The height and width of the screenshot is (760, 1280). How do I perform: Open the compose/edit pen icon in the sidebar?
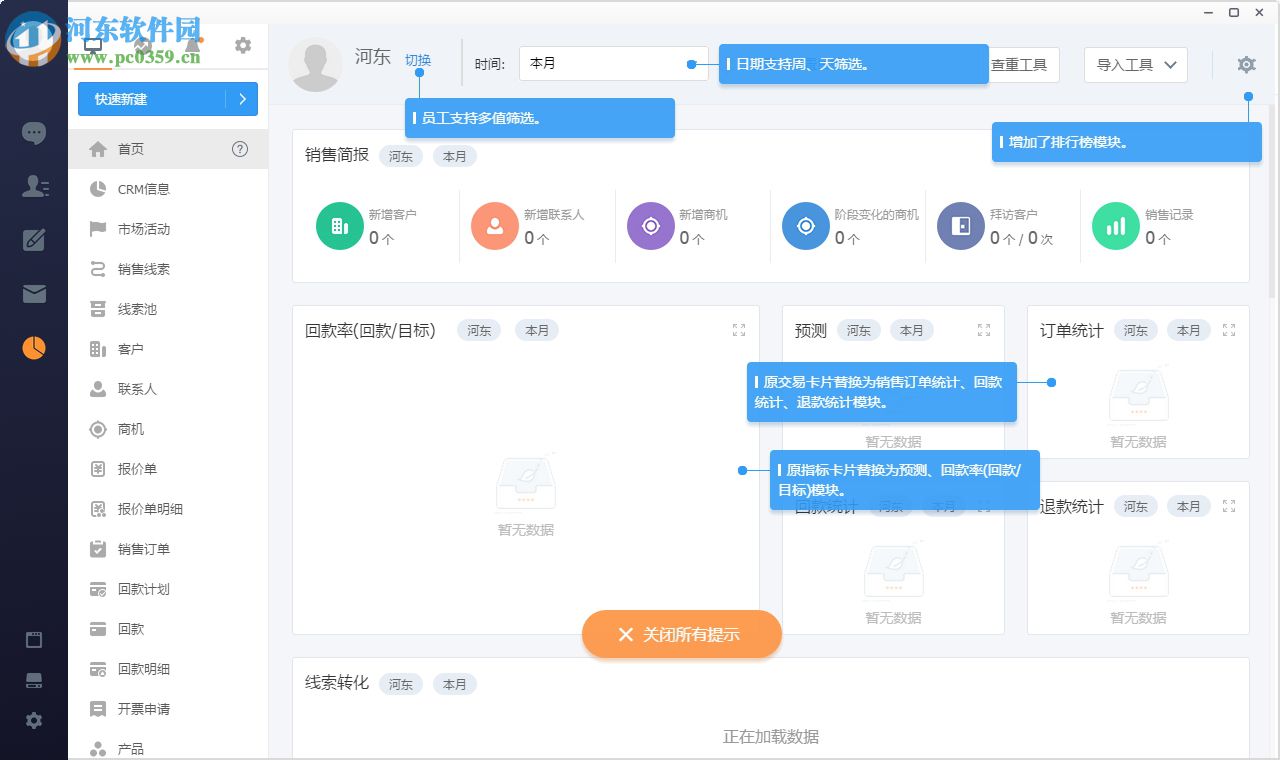coord(34,240)
